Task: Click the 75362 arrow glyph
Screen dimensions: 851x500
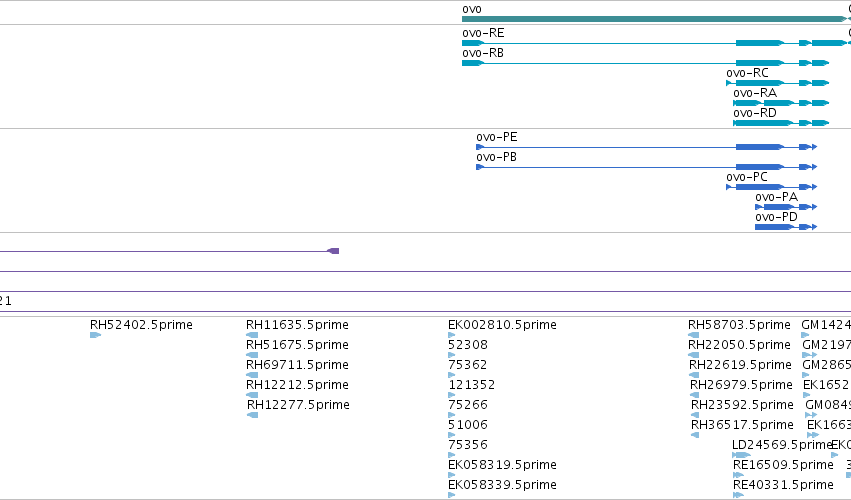Action: (x=452, y=375)
